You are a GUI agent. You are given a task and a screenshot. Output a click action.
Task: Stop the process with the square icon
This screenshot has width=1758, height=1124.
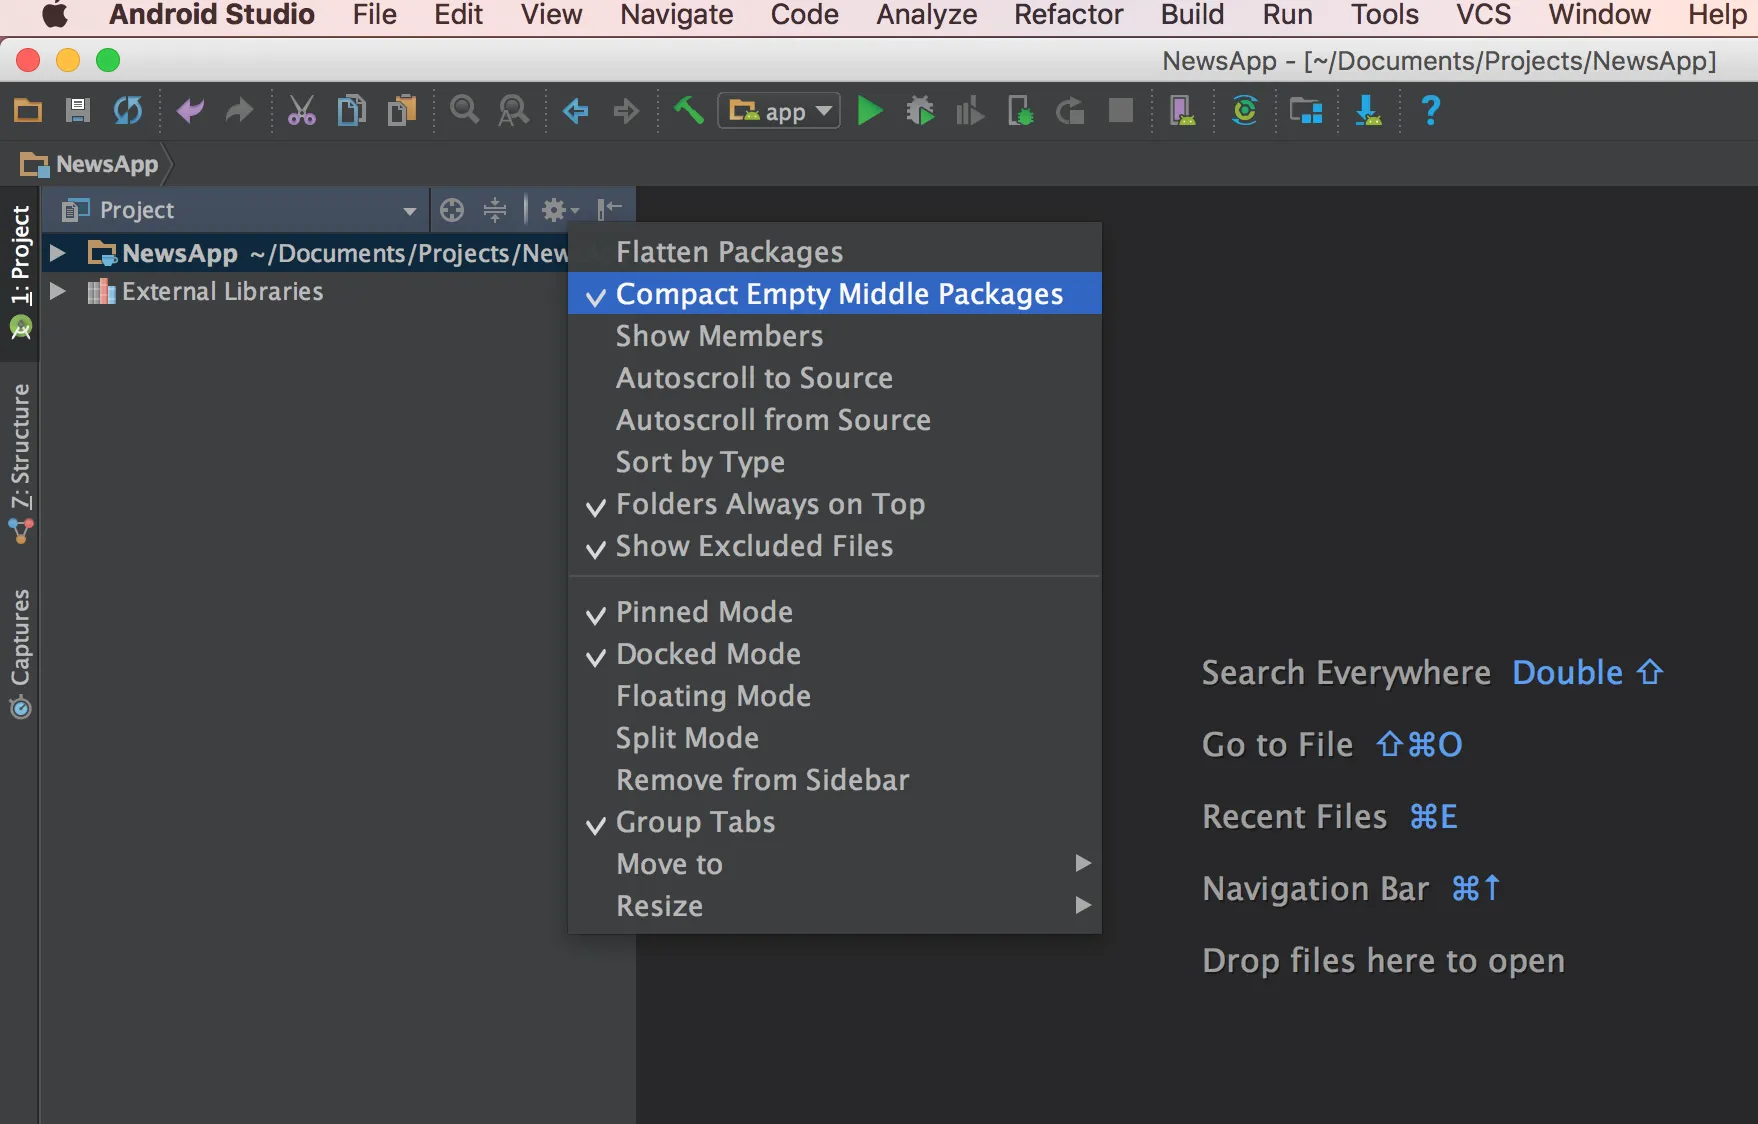pyautogui.click(x=1121, y=110)
